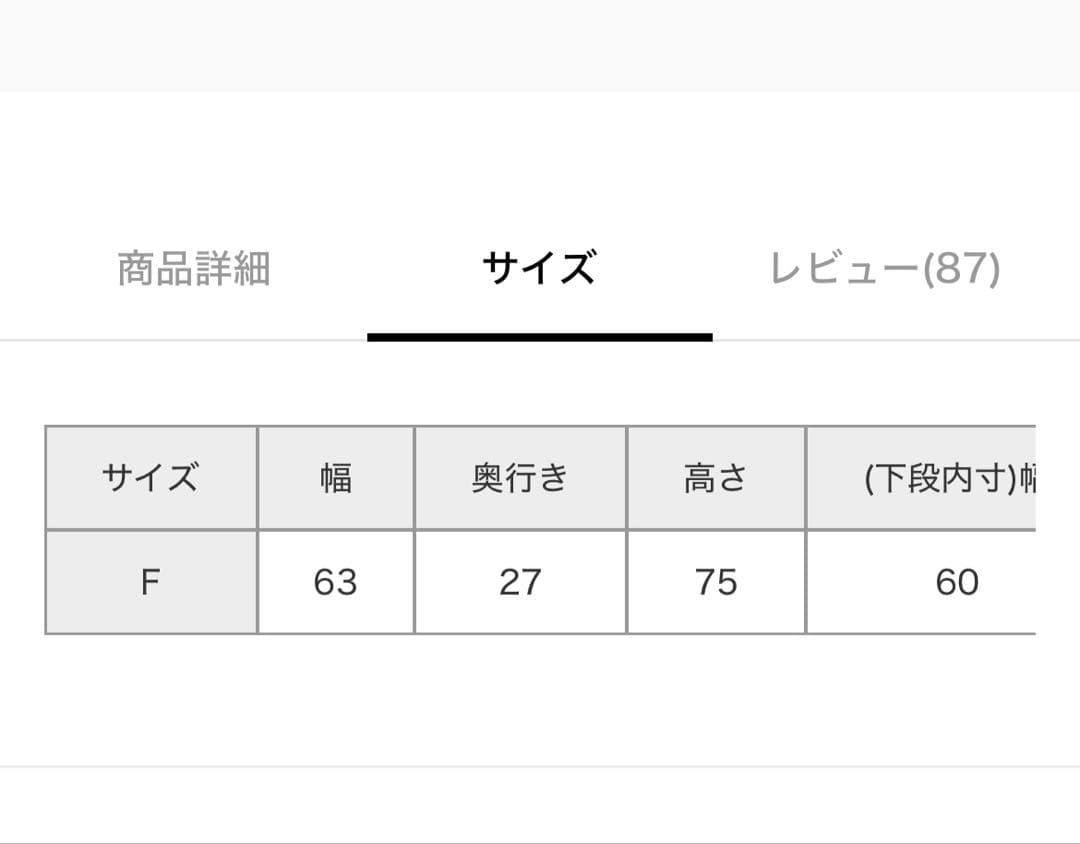
Task: Click the thin divider line below the table
Action: [540, 767]
